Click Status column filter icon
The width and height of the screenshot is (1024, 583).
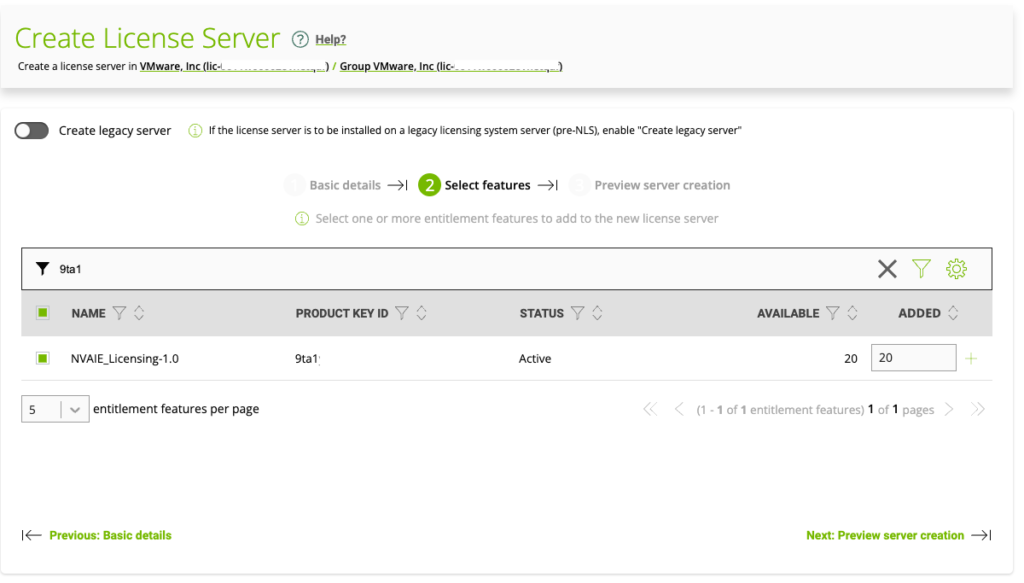pos(577,313)
